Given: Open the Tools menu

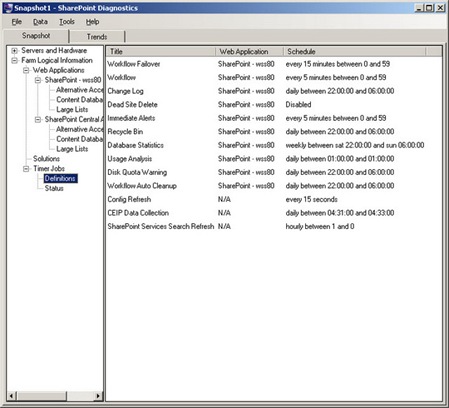Looking at the screenshot, I should (x=67, y=22).
